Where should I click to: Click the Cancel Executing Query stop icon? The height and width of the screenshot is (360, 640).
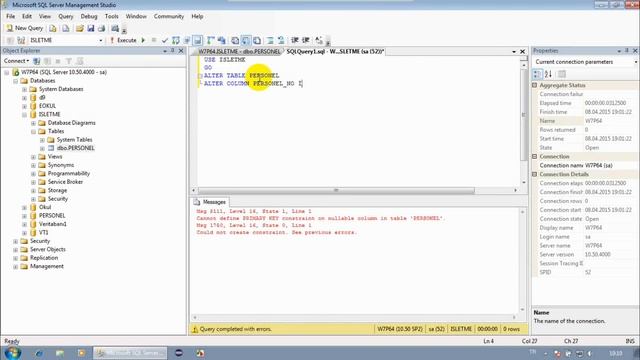click(154, 40)
